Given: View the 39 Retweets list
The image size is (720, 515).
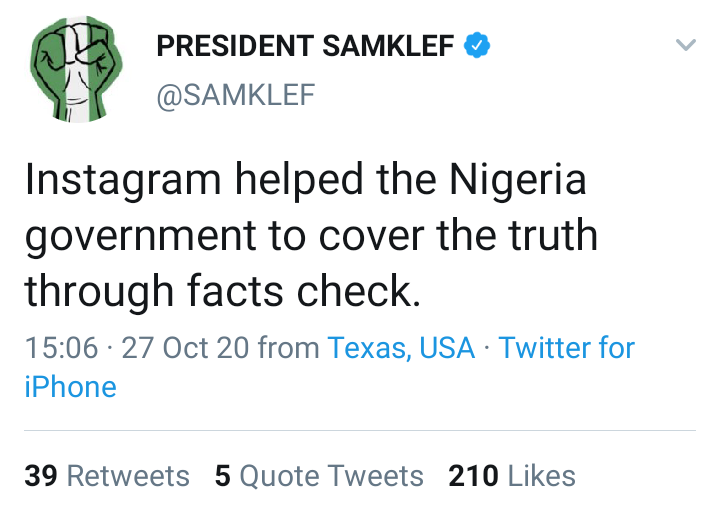Looking at the screenshot, I should [107, 476].
